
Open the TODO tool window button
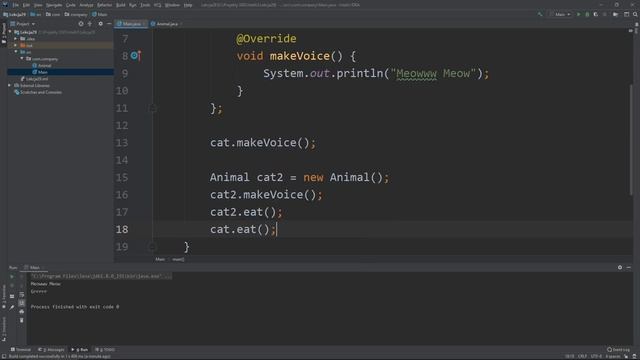(x=105, y=350)
